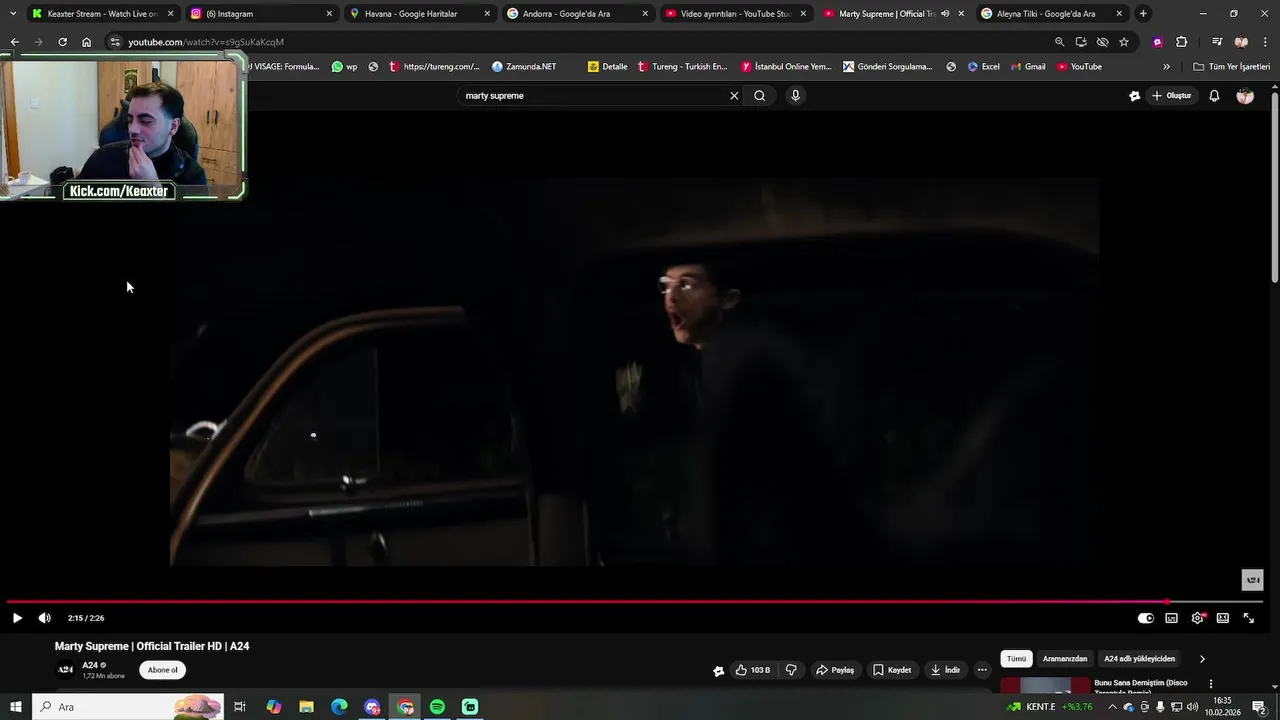Open the Chrome three-dot menu
1280x720 pixels.
pos(1264,42)
